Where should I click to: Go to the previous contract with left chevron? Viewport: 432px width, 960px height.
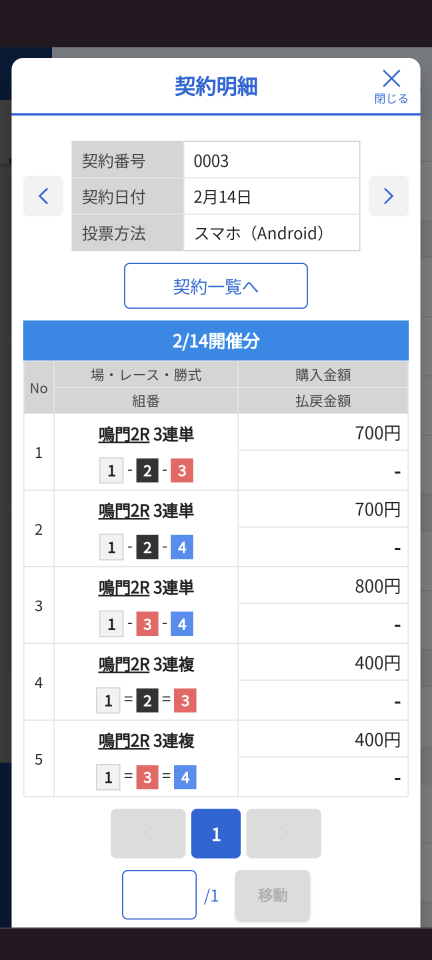(x=43, y=196)
